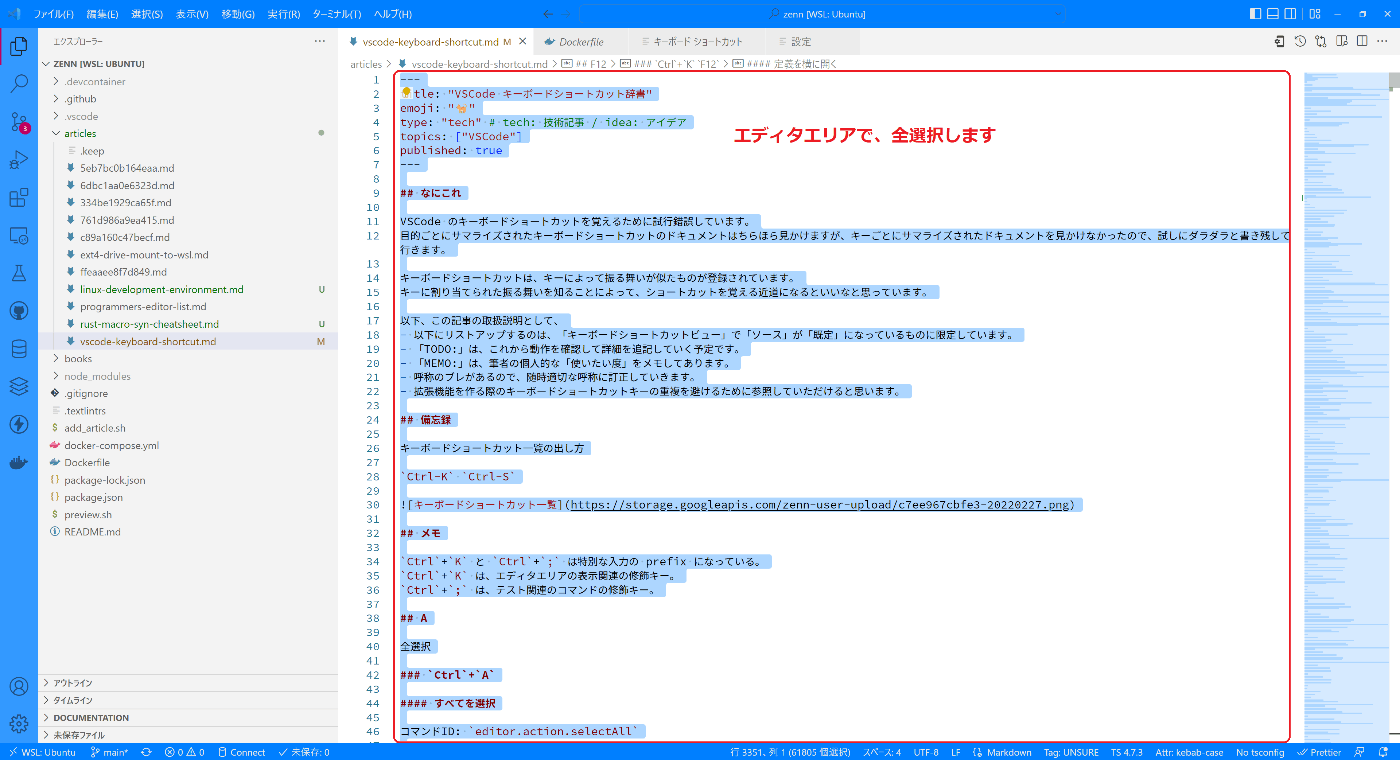This screenshot has width=1400, height=760.
Task: Toggle secondary side bar layout button
Action: 1290,14
